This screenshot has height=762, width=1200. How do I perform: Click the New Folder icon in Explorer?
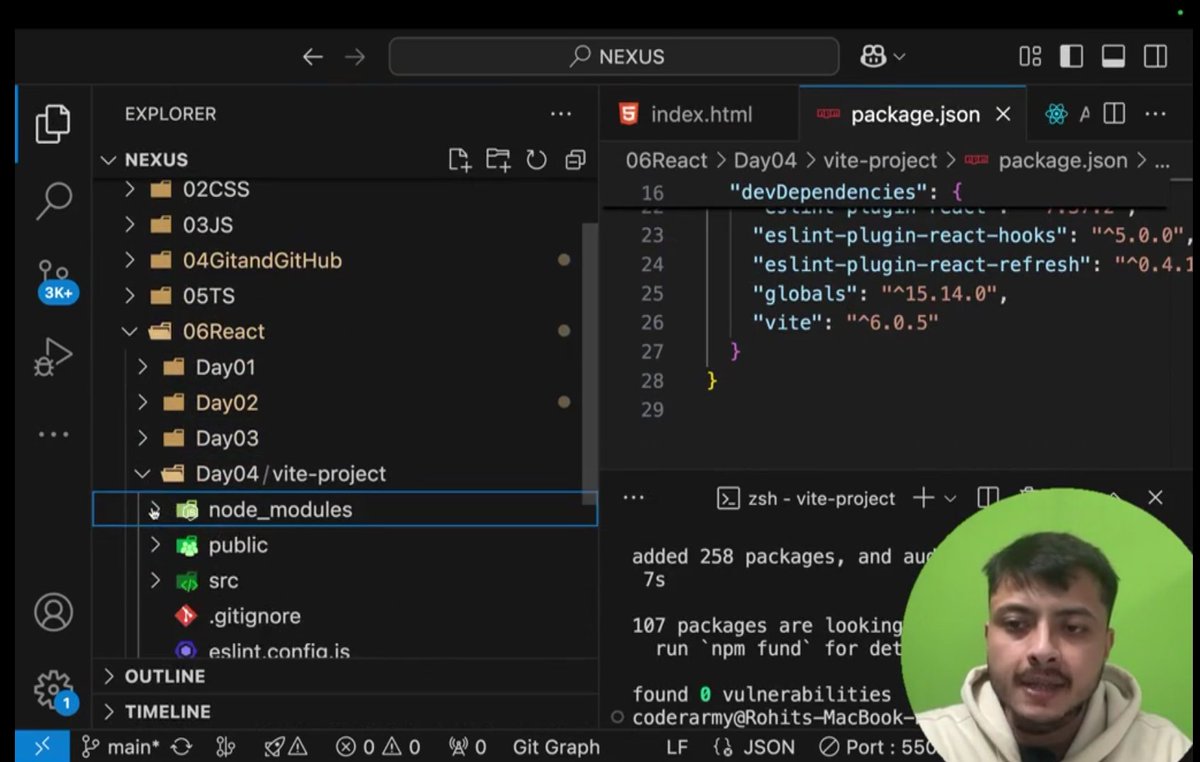point(498,160)
